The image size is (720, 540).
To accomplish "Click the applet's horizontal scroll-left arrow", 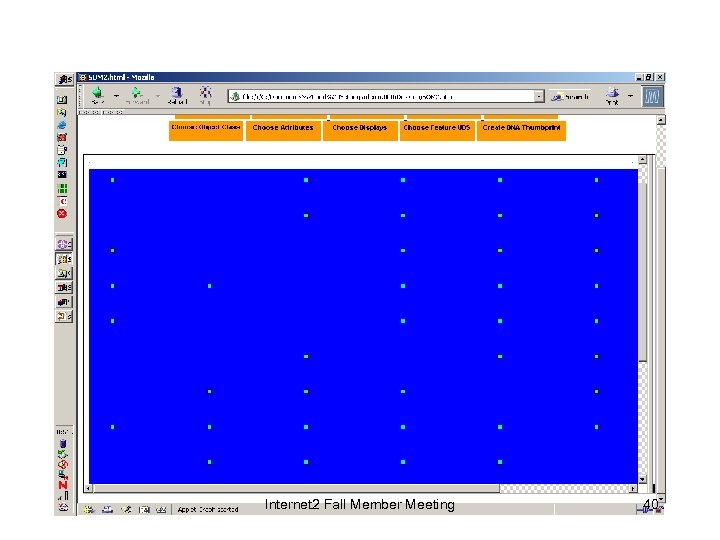I will 89,489.
